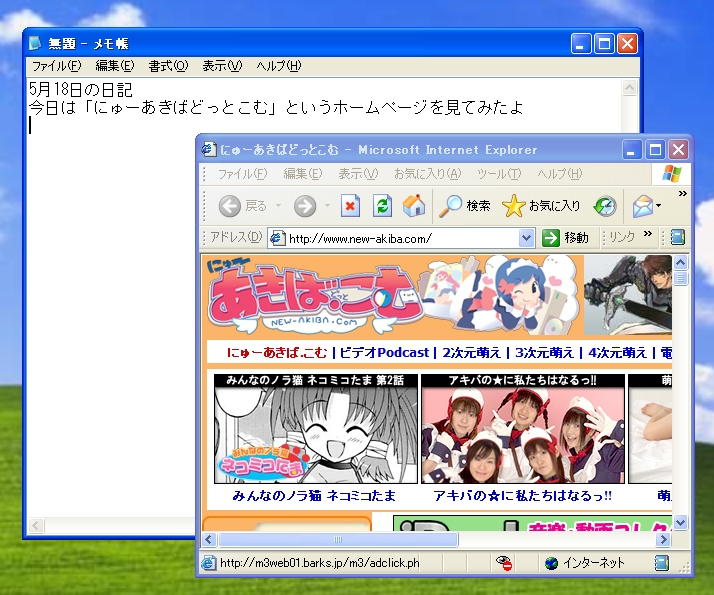This screenshot has width=714, height=595.
Task: Open お気に入り(A) menu in Internet Explorer
Action: (428, 174)
